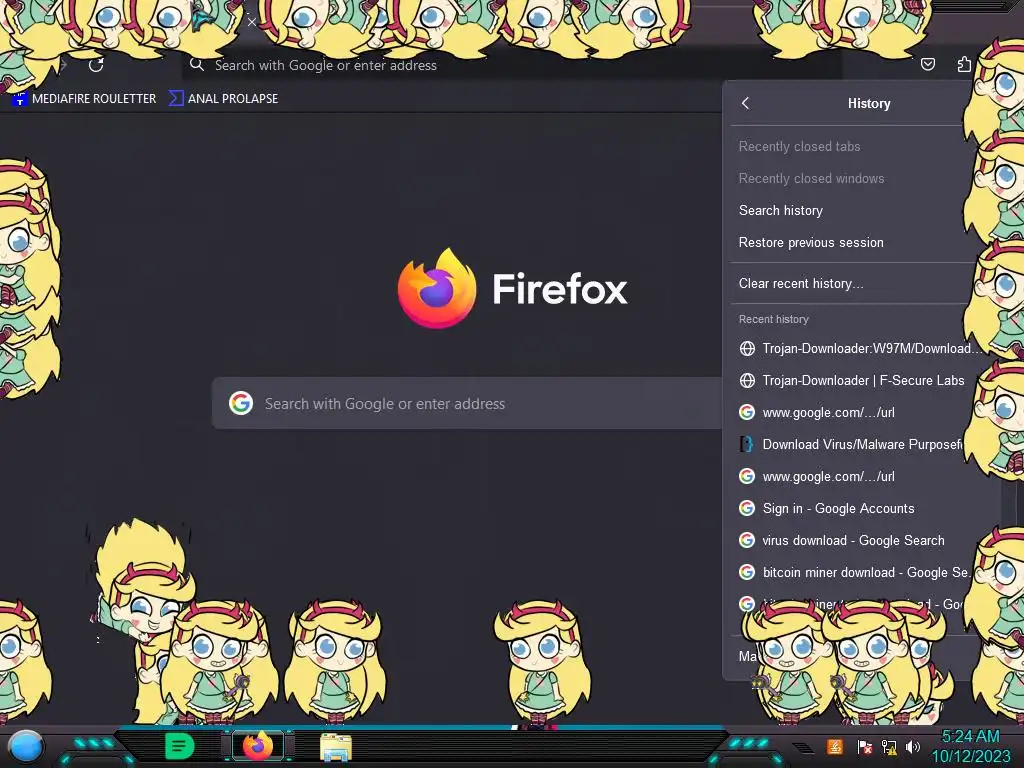This screenshot has width=1024, height=768.
Task: Open bitcoin miner download history entry
Action: [x=852, y=572]
